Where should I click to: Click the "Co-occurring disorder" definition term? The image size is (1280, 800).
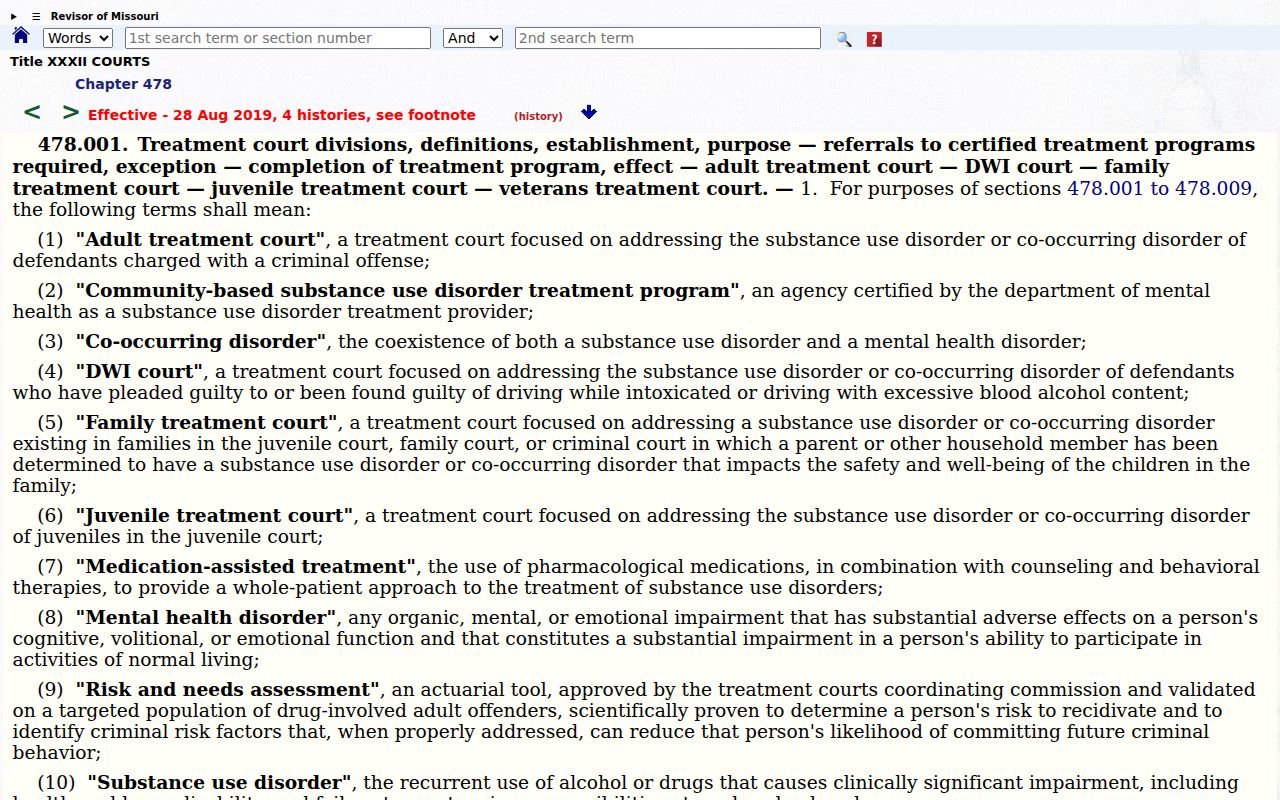[201, 341]
